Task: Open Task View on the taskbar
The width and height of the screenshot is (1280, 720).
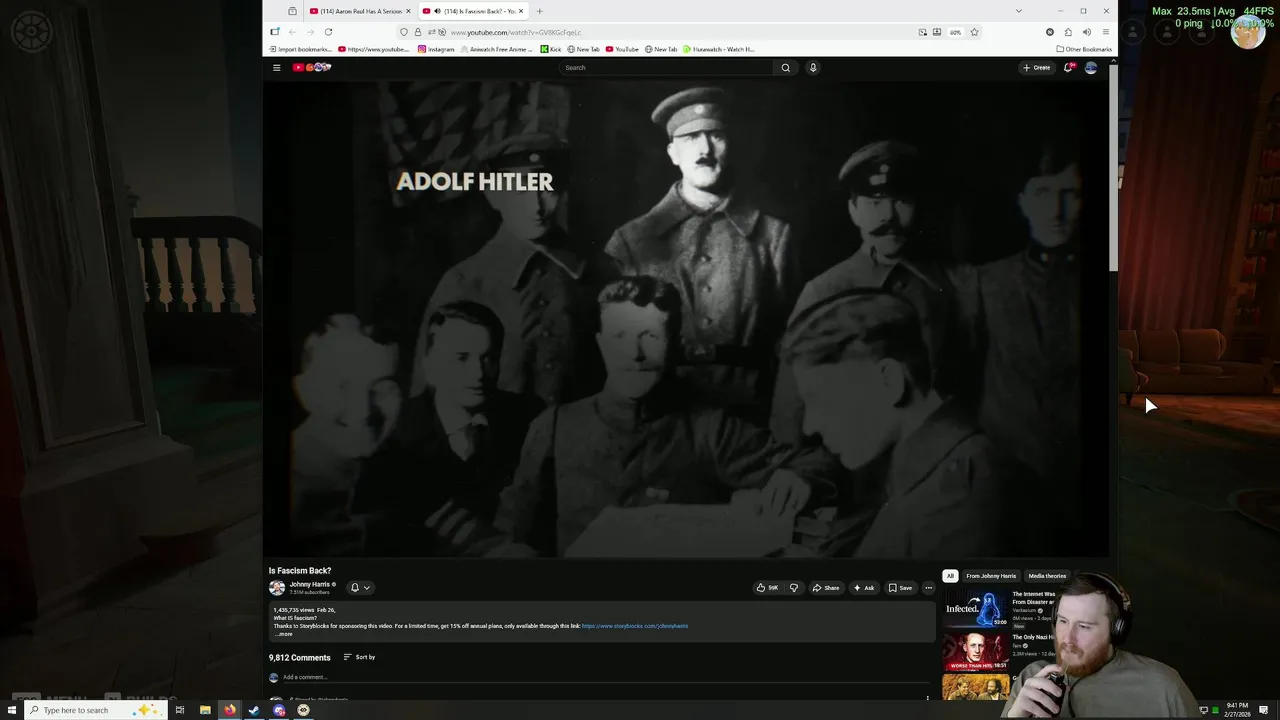Action: pos(180,710)
